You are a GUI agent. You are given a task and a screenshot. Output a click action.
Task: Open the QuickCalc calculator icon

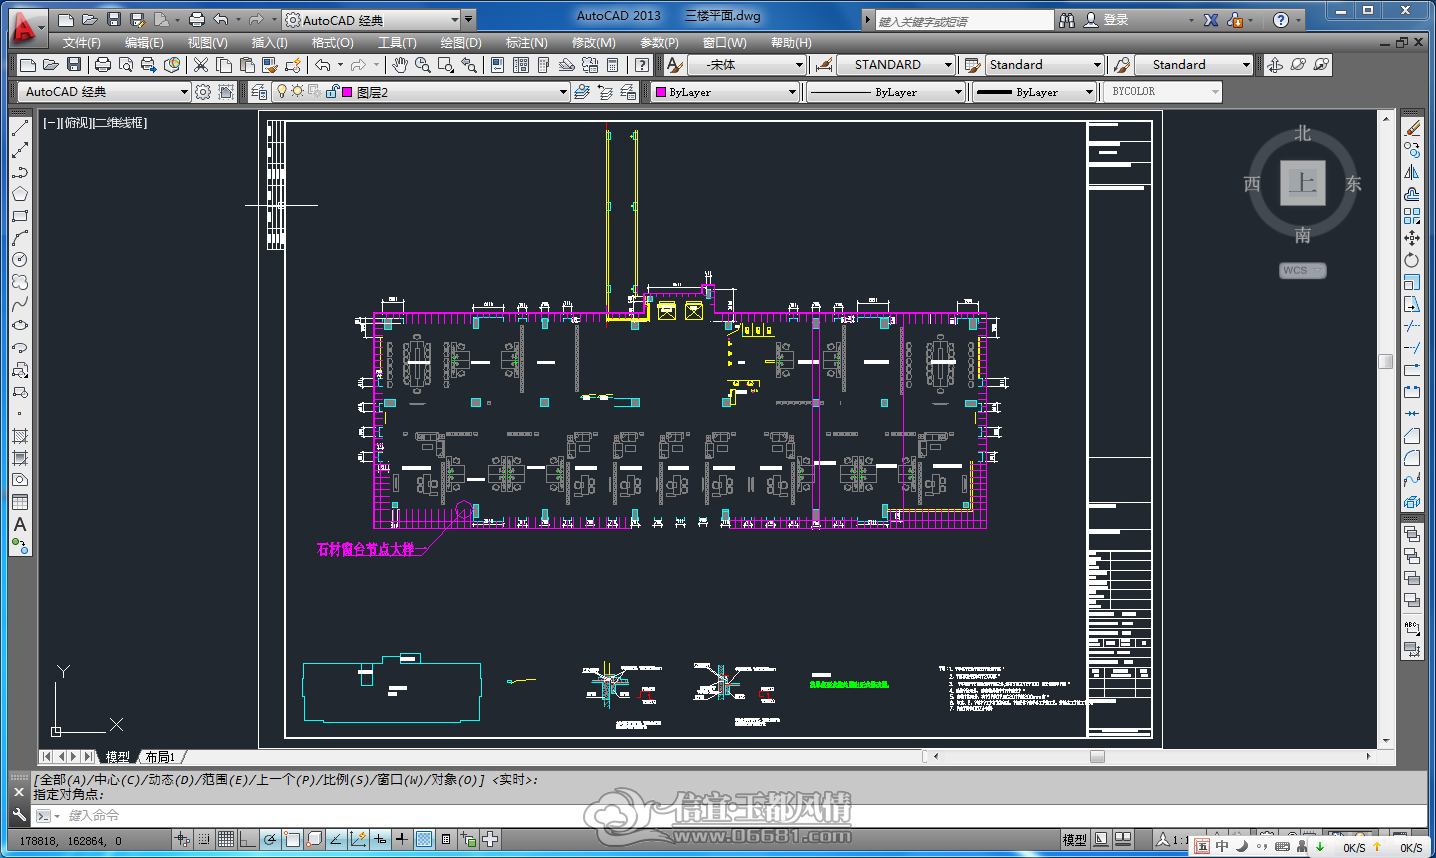612,65
